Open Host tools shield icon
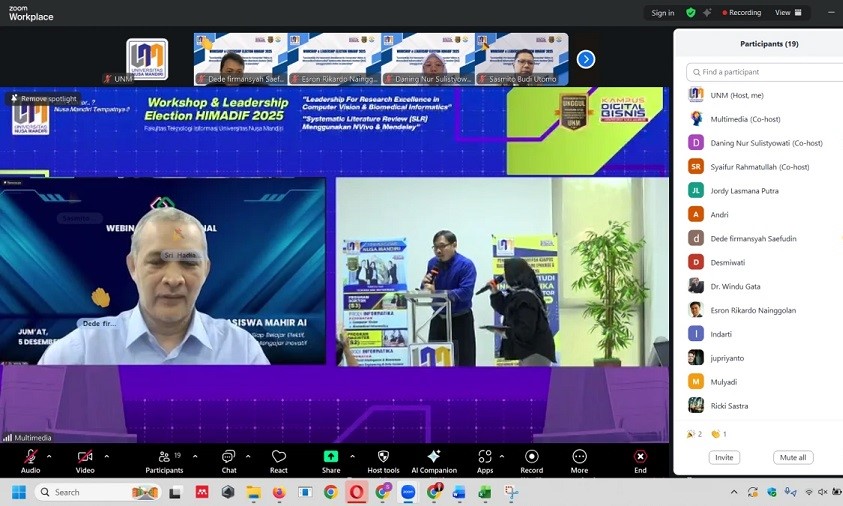843x506 pixels. pyautogui.click(x=383, y=458)
